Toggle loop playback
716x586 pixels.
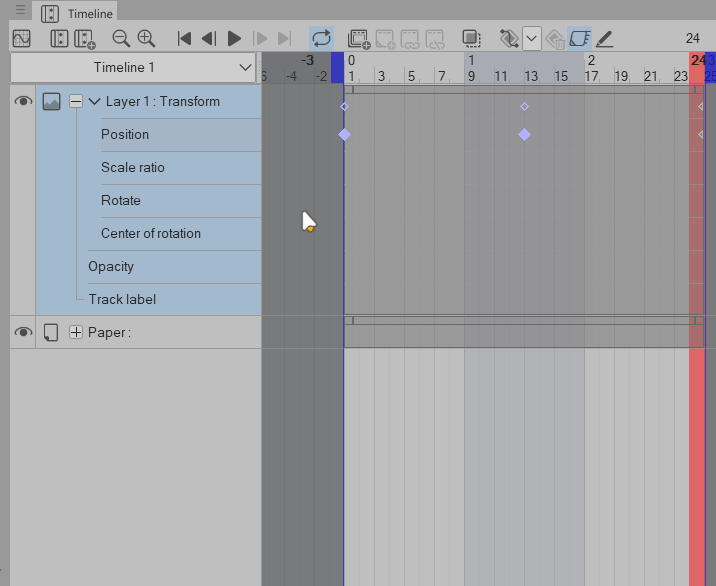click(x=321, y=39)
